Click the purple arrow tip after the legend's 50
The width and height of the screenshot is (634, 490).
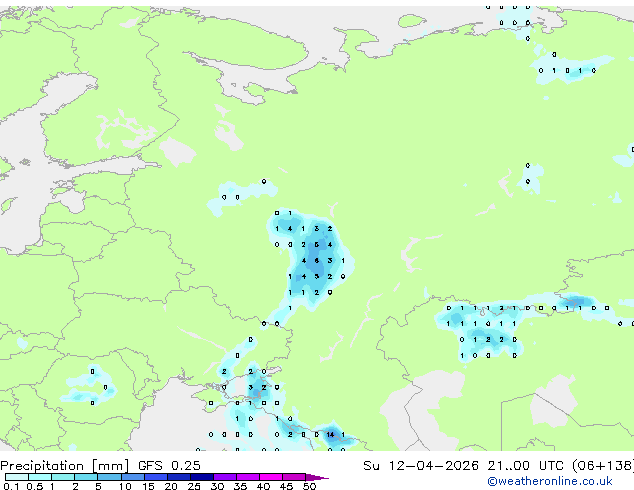point(317,477)
